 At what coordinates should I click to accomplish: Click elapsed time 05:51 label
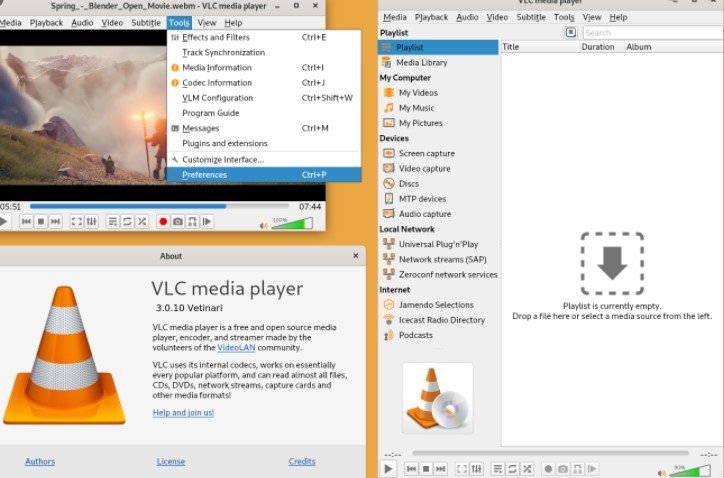coord(10,206)
